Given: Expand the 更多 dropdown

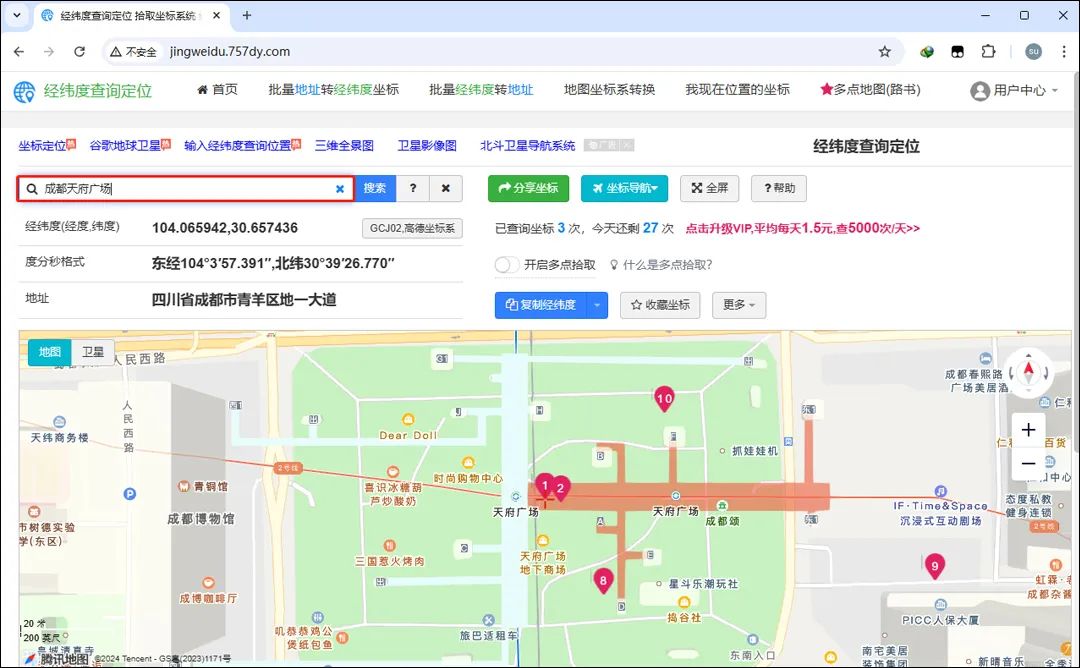Looking at the screenshot, I should pos(739,305).
